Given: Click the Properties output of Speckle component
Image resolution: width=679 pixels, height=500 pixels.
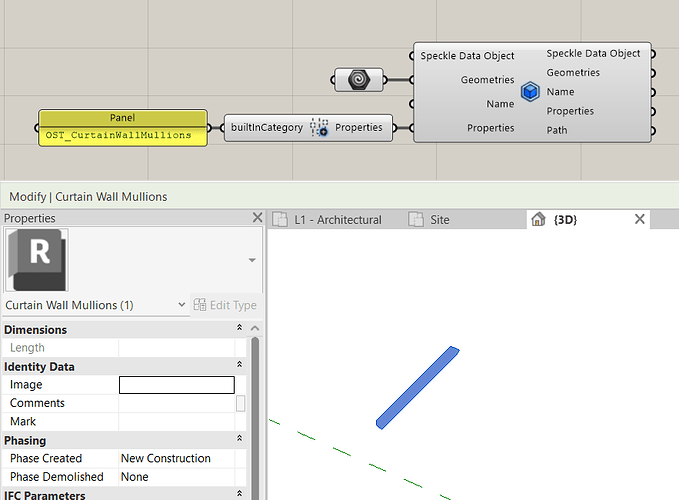Looking at the screenshot, I should pyautogui.click(x=570, y=111).
